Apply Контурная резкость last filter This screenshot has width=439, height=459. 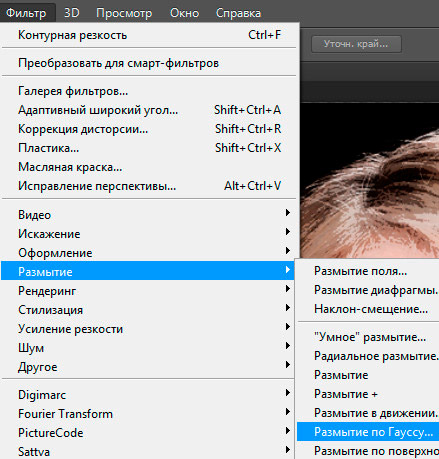click(149, 35)
